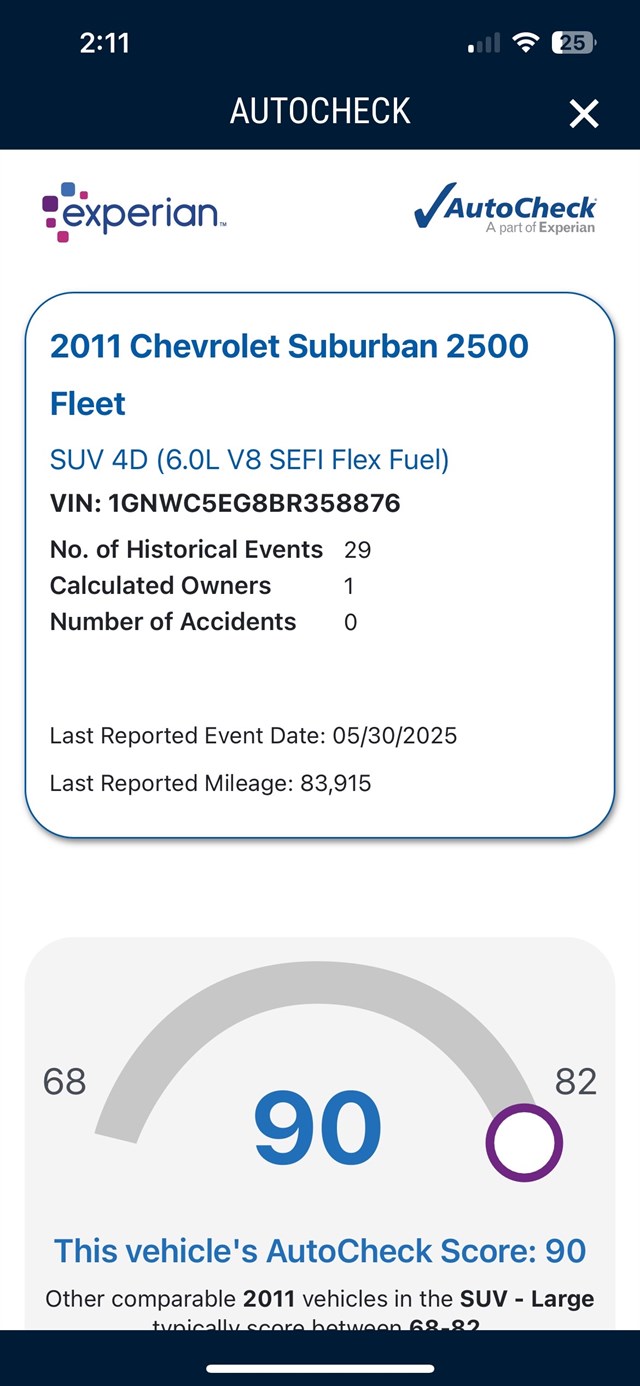Tap the Calculated Owners row
The width and height of the screenshot is (640, 1386).
[201, 585]
